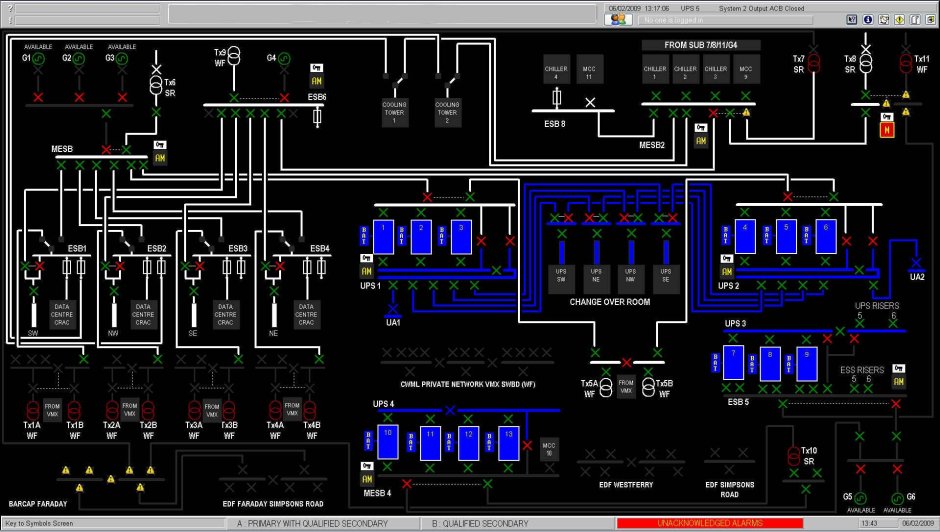Click the Tx7 SR transformer symbol
Screen dimensions: 940x532
814,62
